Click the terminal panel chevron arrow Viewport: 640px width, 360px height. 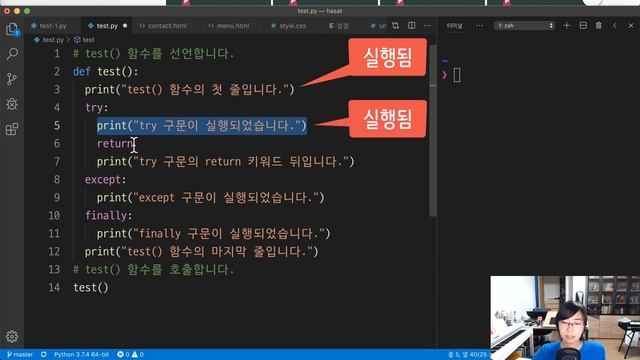click(615, 26)
